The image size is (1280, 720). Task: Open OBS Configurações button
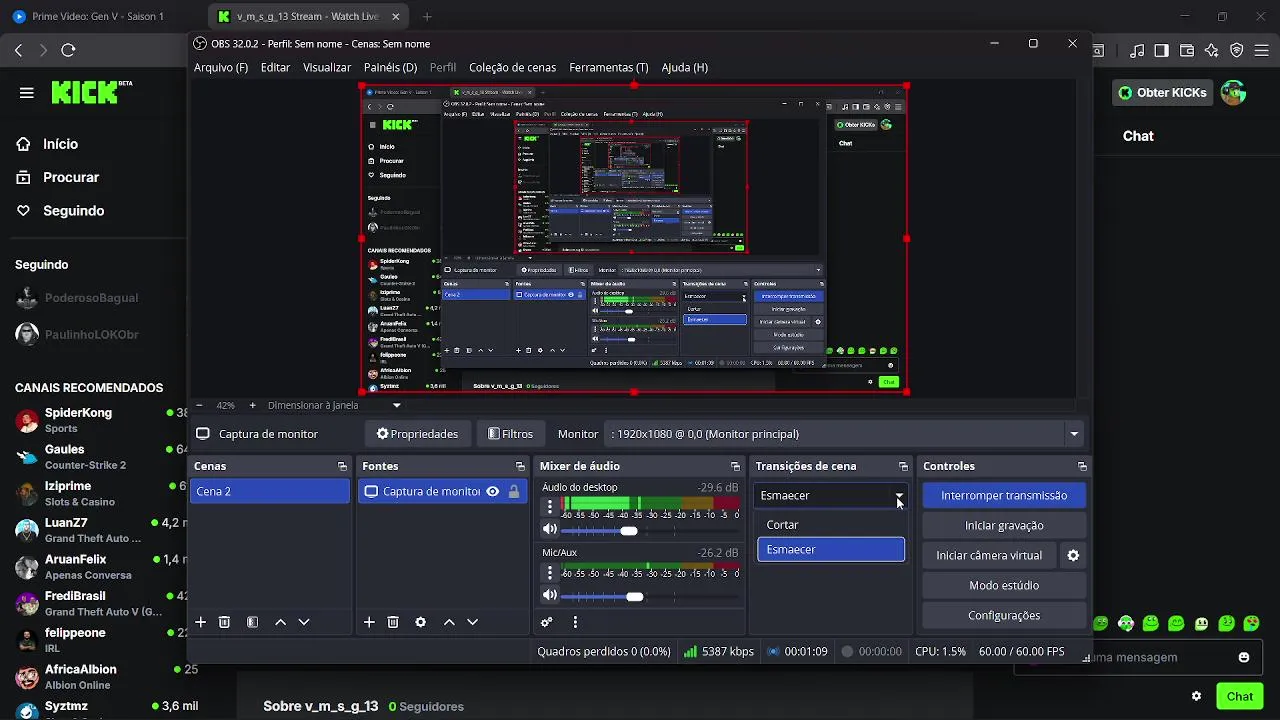(x=1004, y=615)
